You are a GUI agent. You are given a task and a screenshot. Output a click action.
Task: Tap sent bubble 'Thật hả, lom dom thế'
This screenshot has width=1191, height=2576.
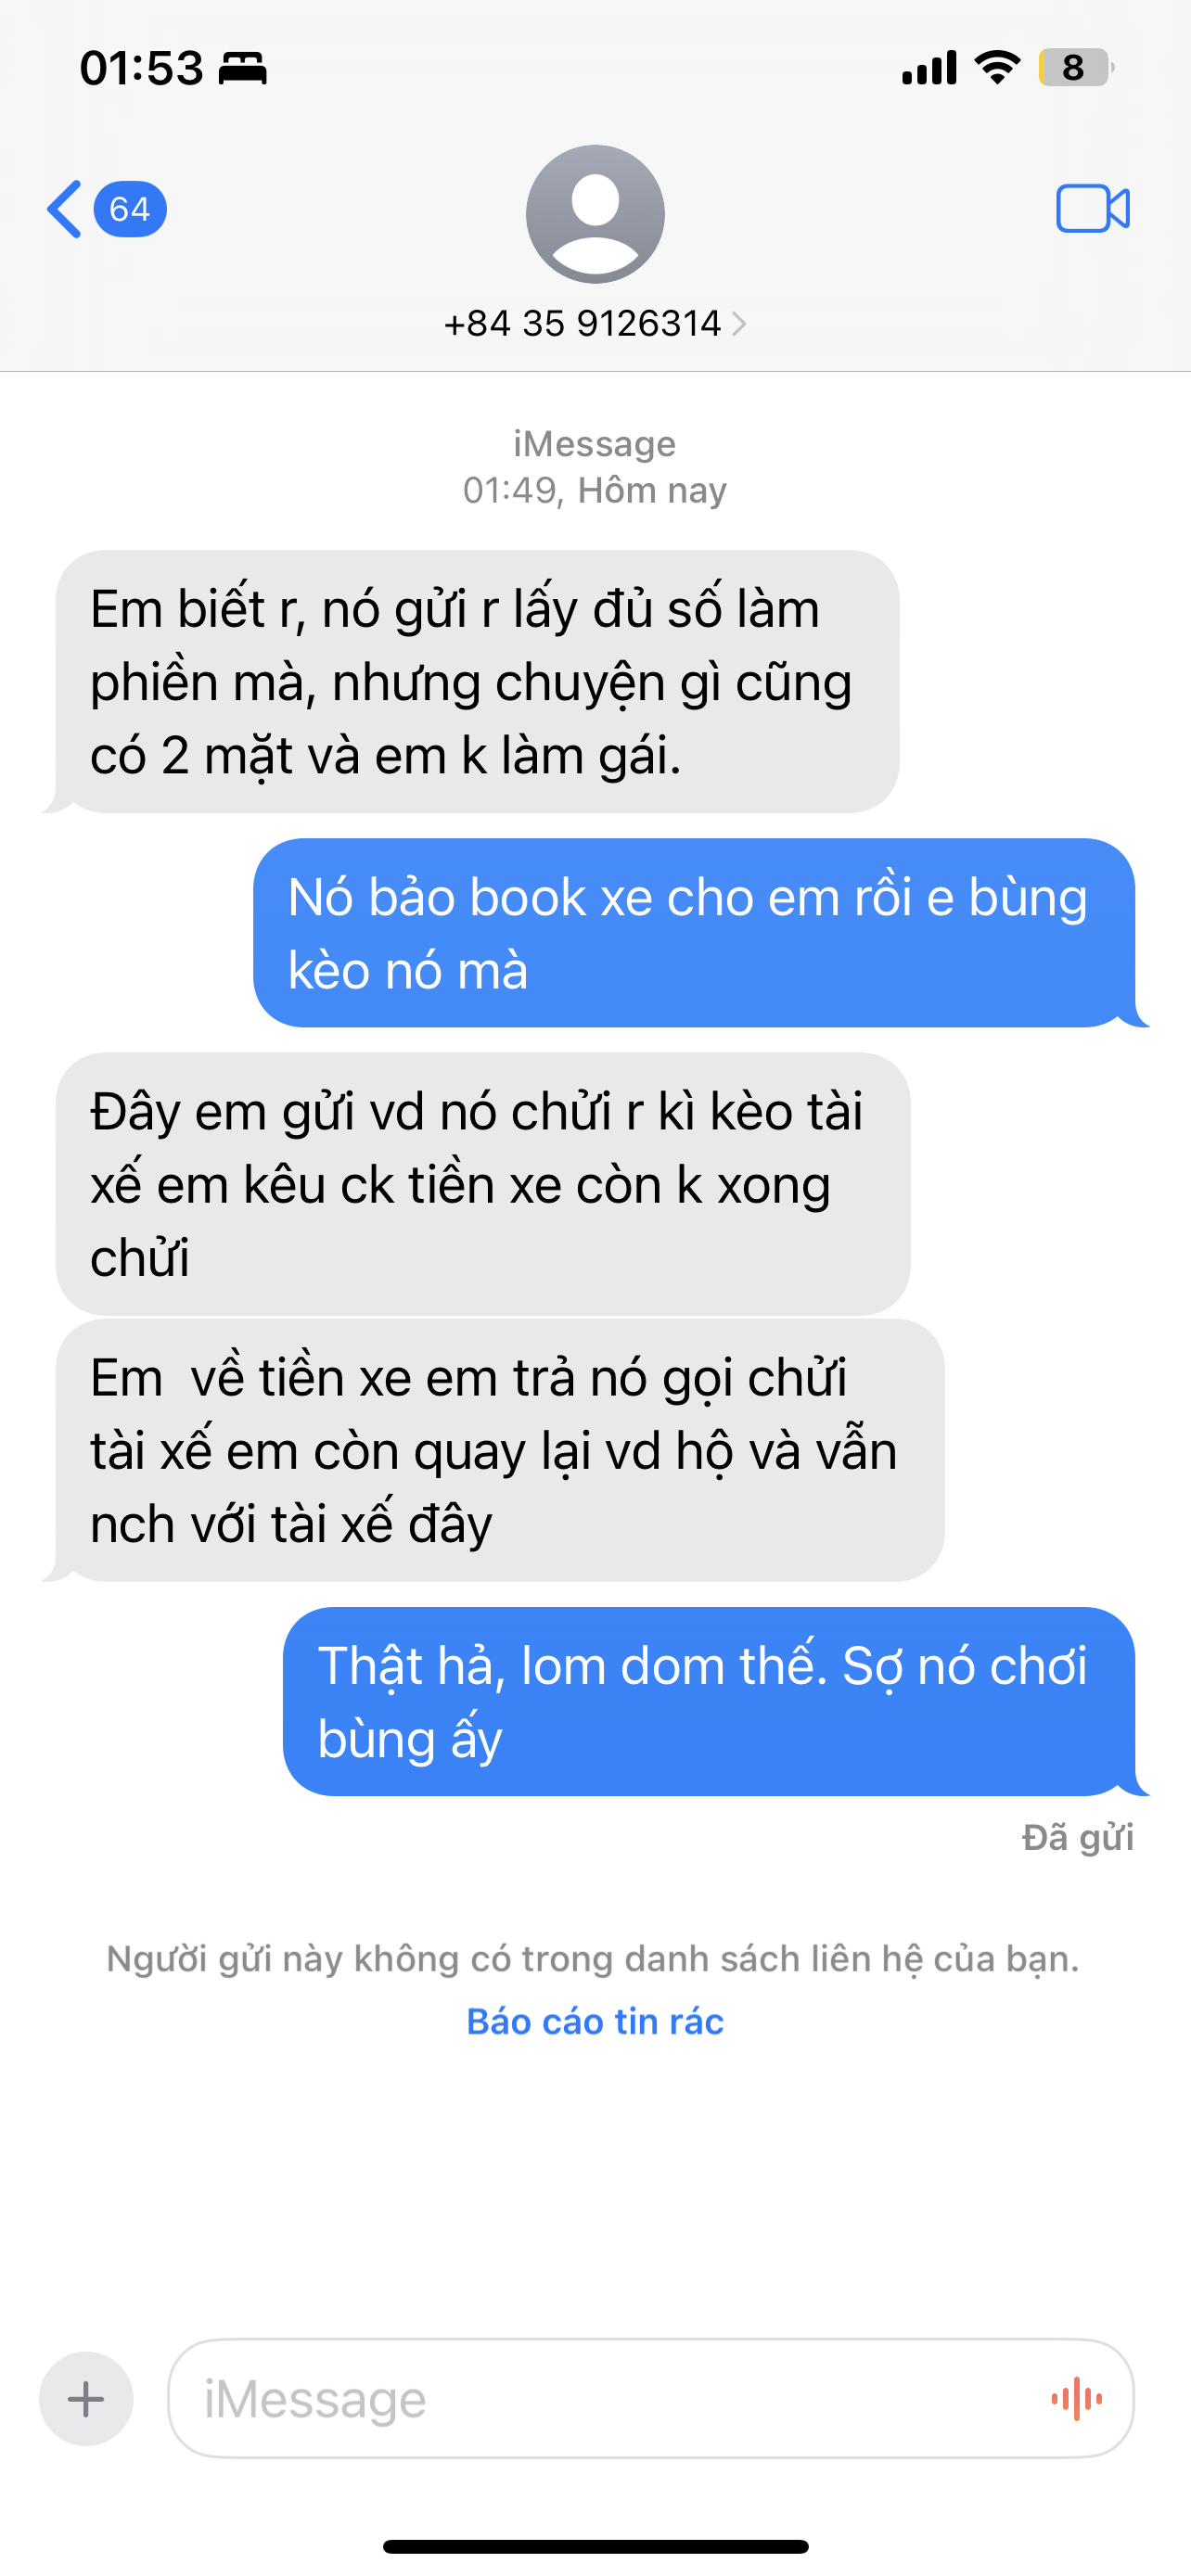click(x=709, y=1701)
